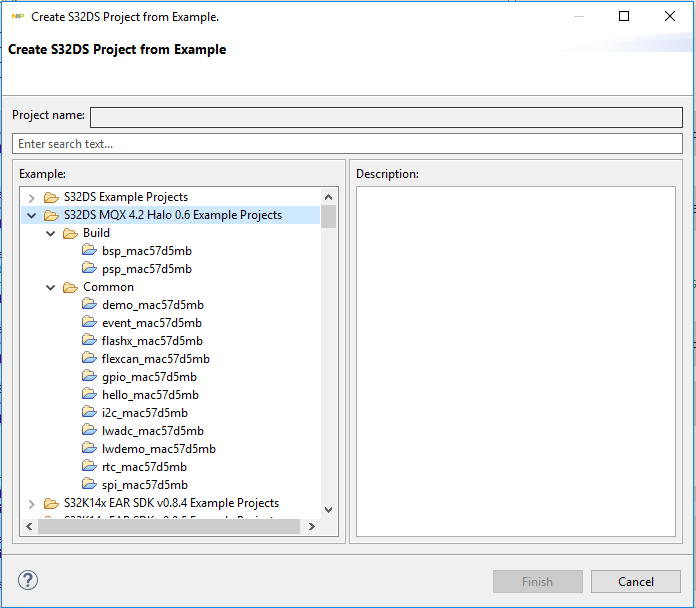The width and height of the screenshot is (696, 608).
Task: Select the demo_mac57d5mb example
Action: [x=153, y=305]
